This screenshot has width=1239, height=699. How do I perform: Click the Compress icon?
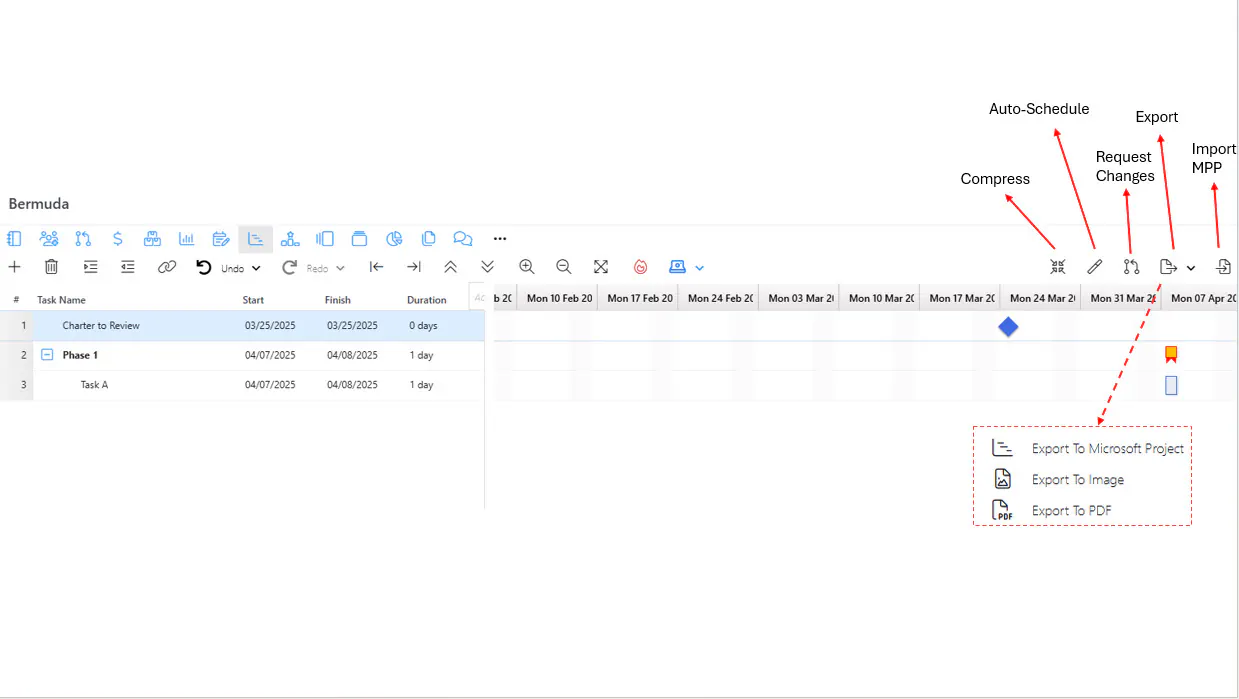1058,267
